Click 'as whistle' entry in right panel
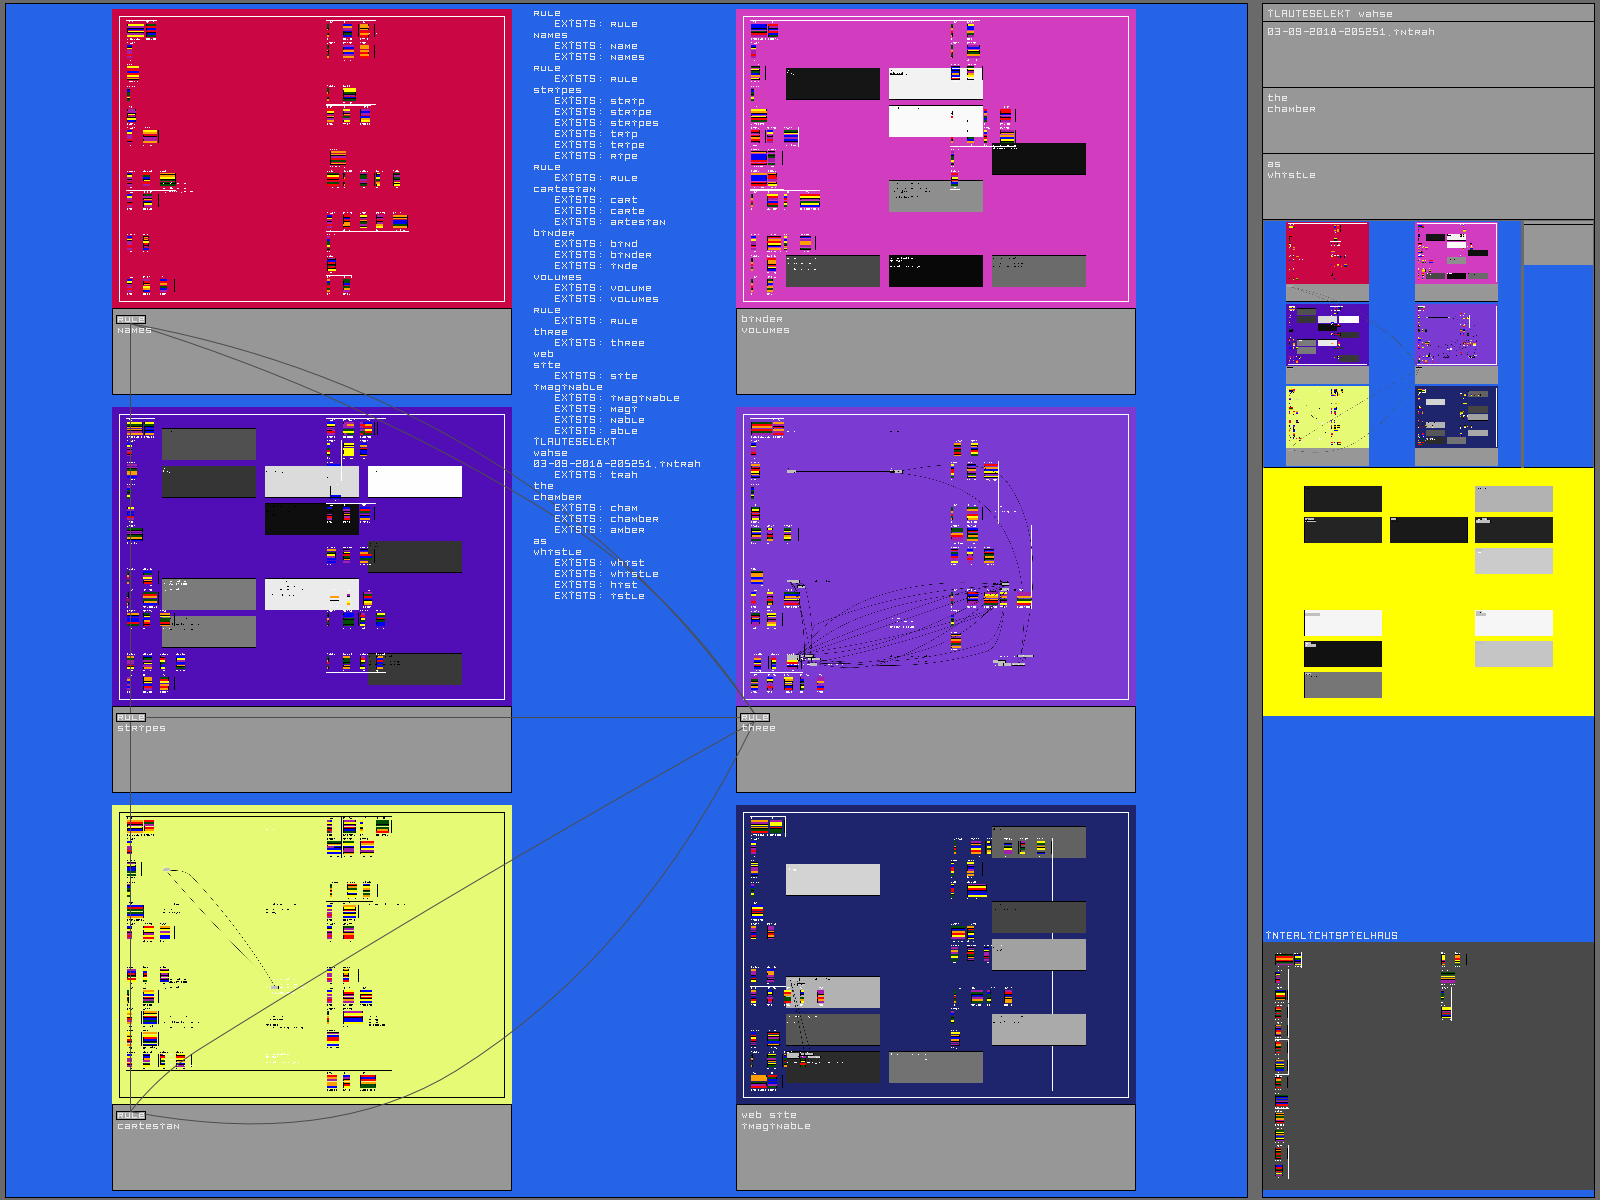The height and width of the screenshot is (1200, 1600). pos(1427,185)
